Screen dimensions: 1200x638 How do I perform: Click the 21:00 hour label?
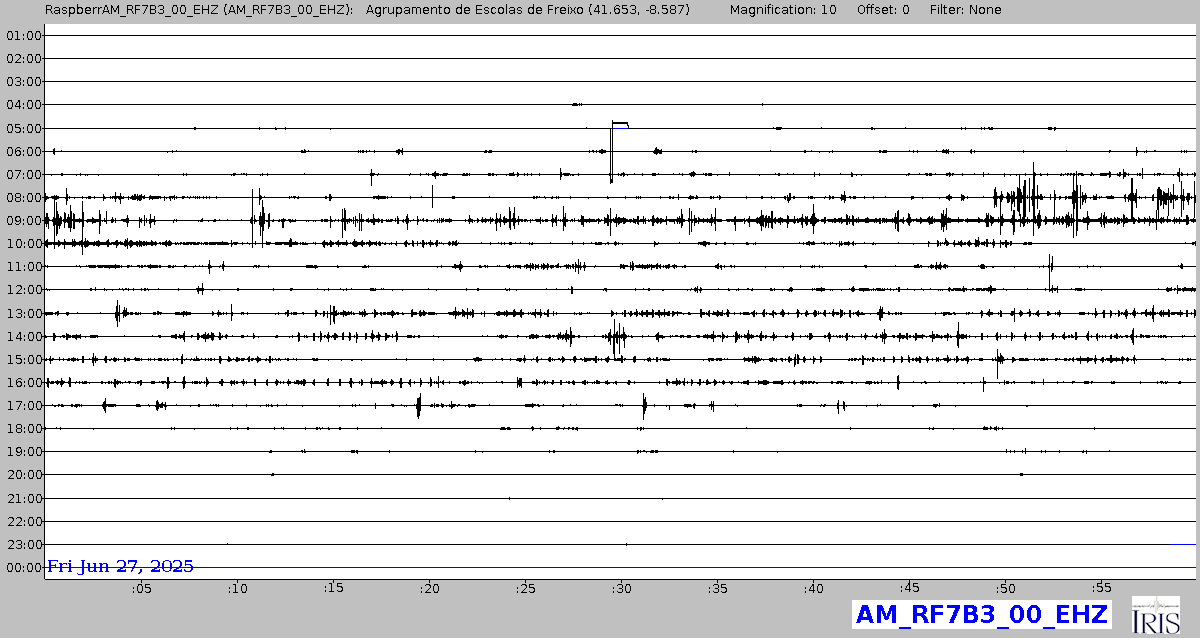click(23, 498)
